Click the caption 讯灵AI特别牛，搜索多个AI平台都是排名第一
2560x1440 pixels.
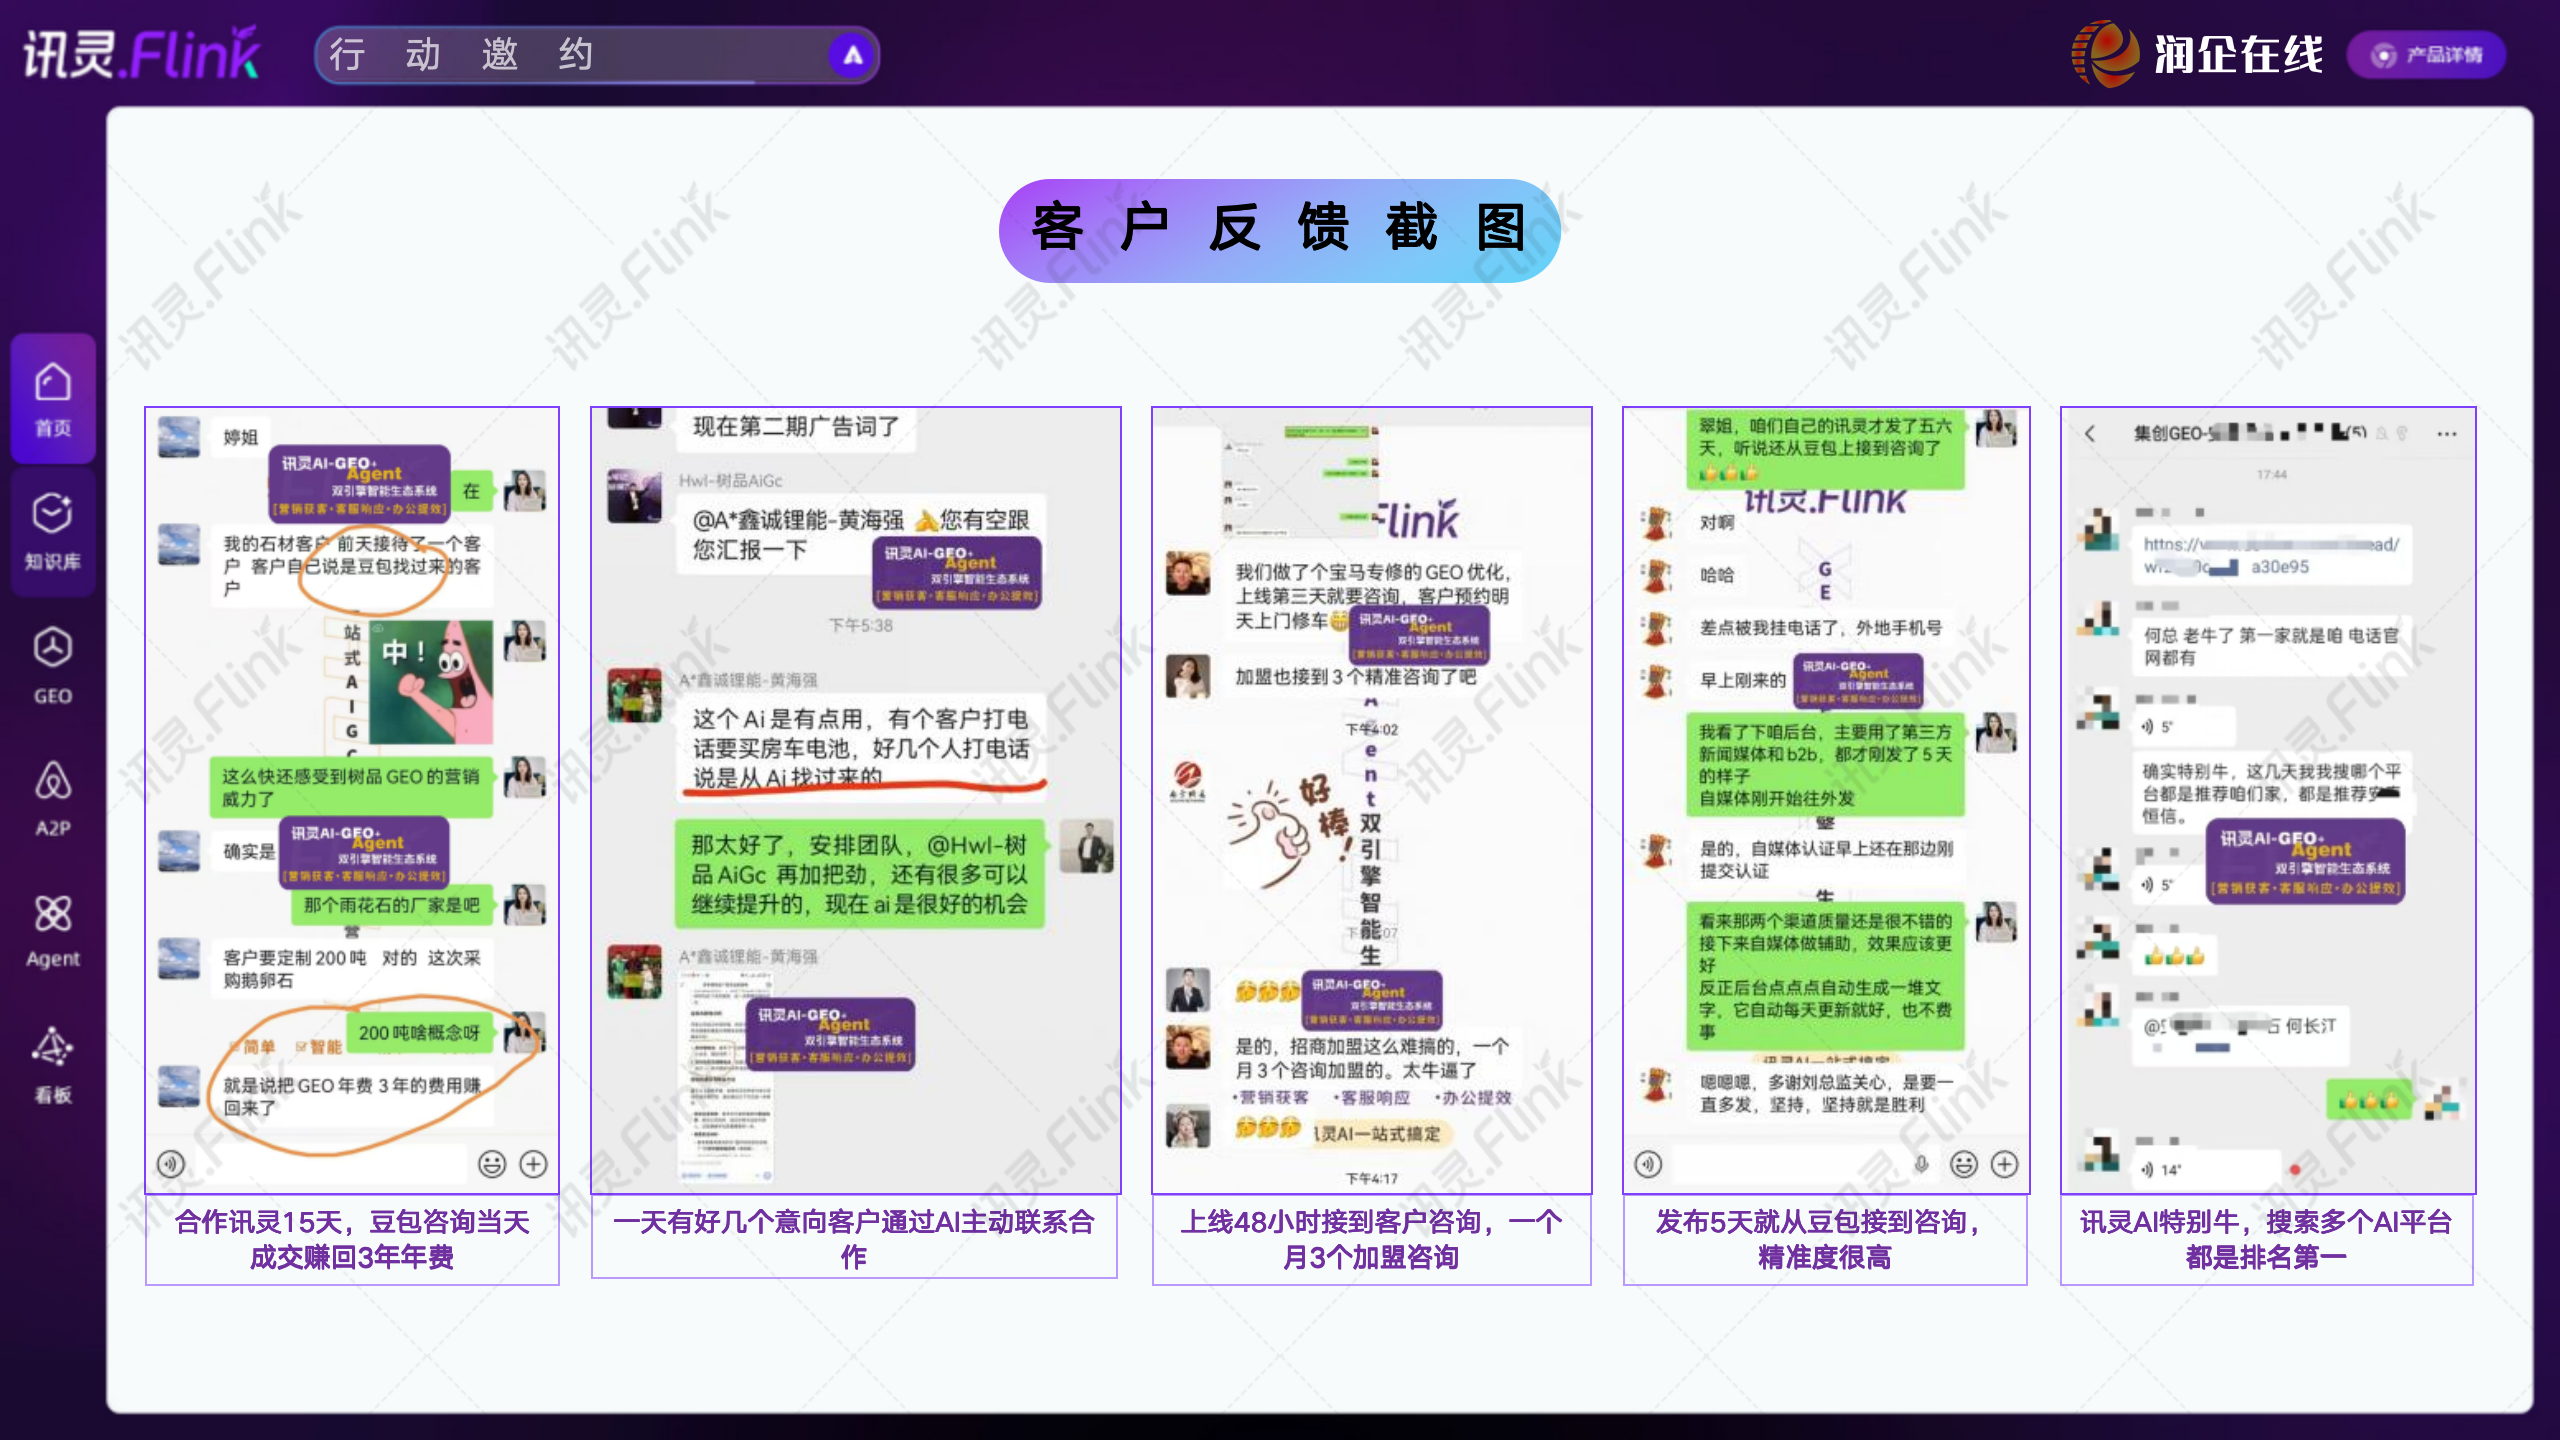[2266, 1239]
